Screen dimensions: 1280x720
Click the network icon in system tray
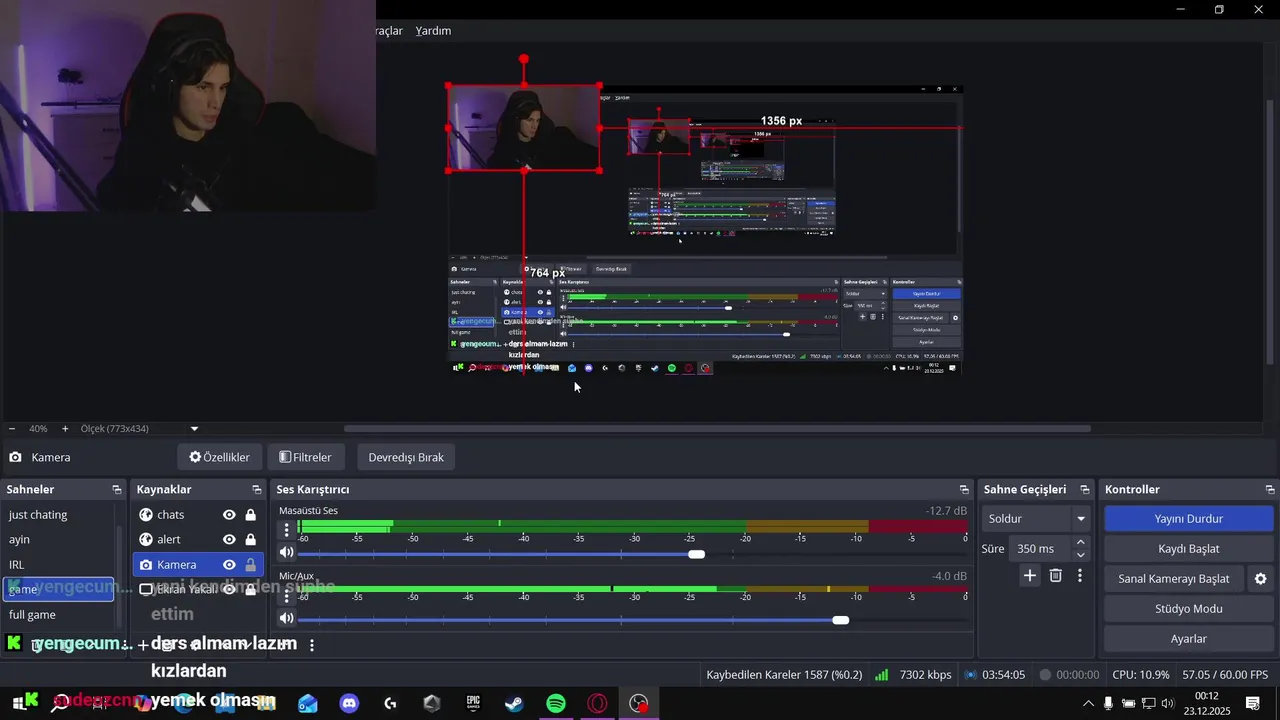click(x=1148, y=703)
